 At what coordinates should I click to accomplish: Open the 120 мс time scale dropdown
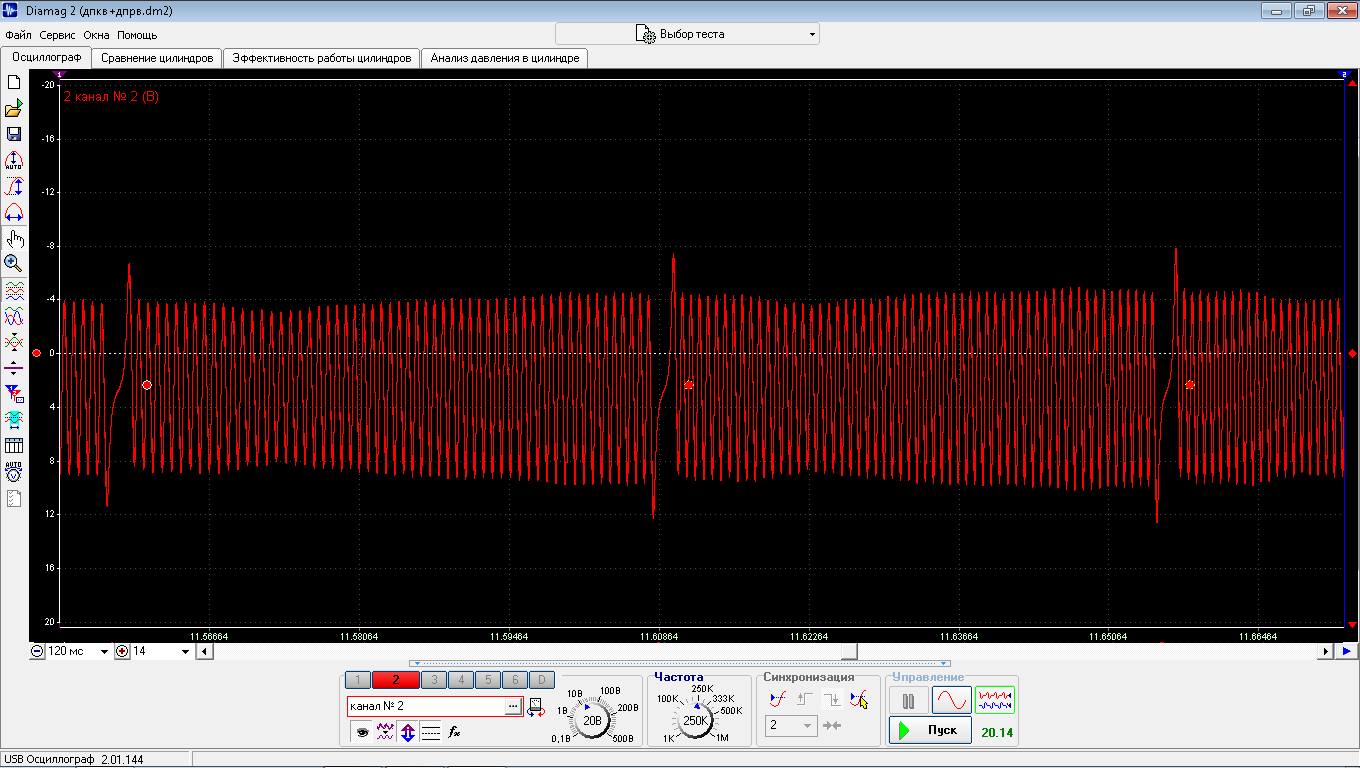pos(104,651)
